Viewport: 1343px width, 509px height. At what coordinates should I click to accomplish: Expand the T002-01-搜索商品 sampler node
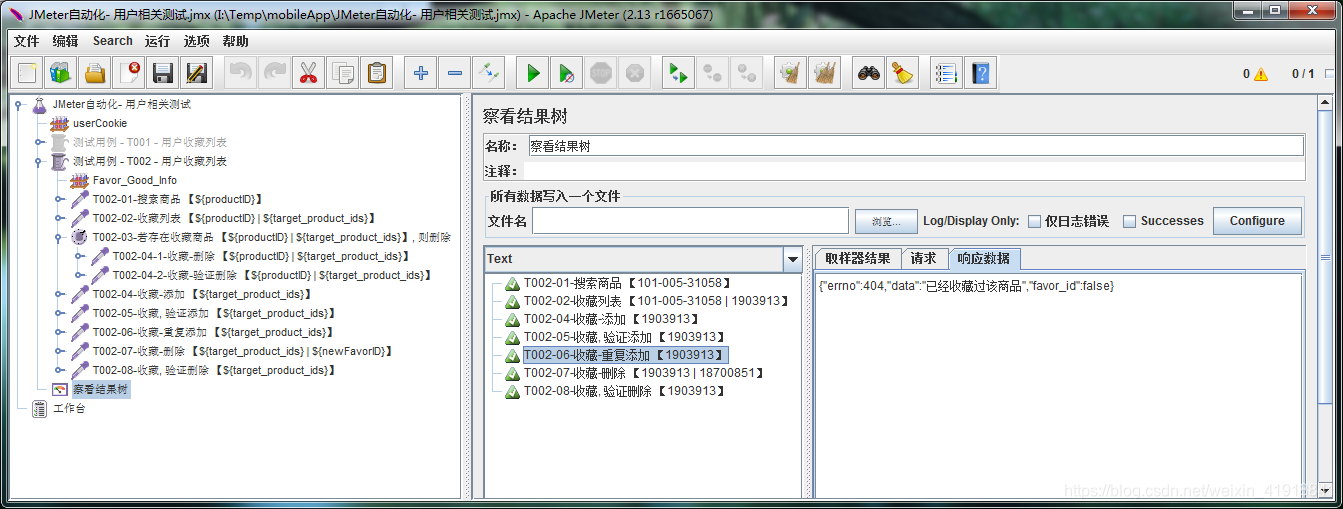coord(59,199)
